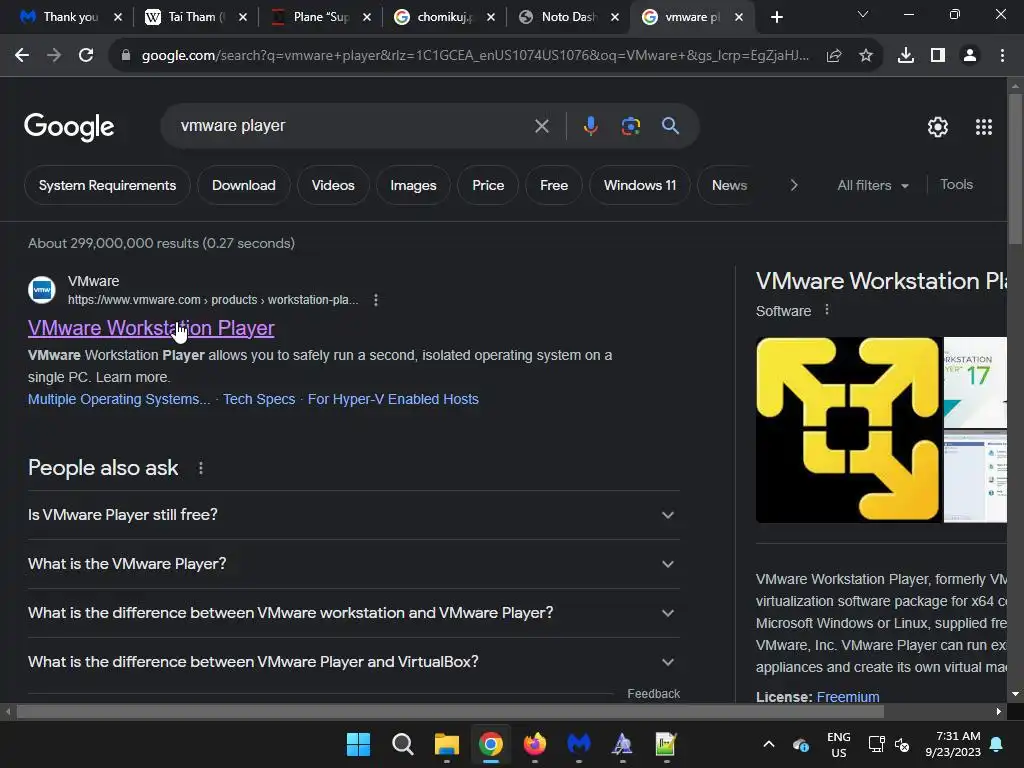
Task: Click the horizontal page scrollbar
Action: click(450, 711)
